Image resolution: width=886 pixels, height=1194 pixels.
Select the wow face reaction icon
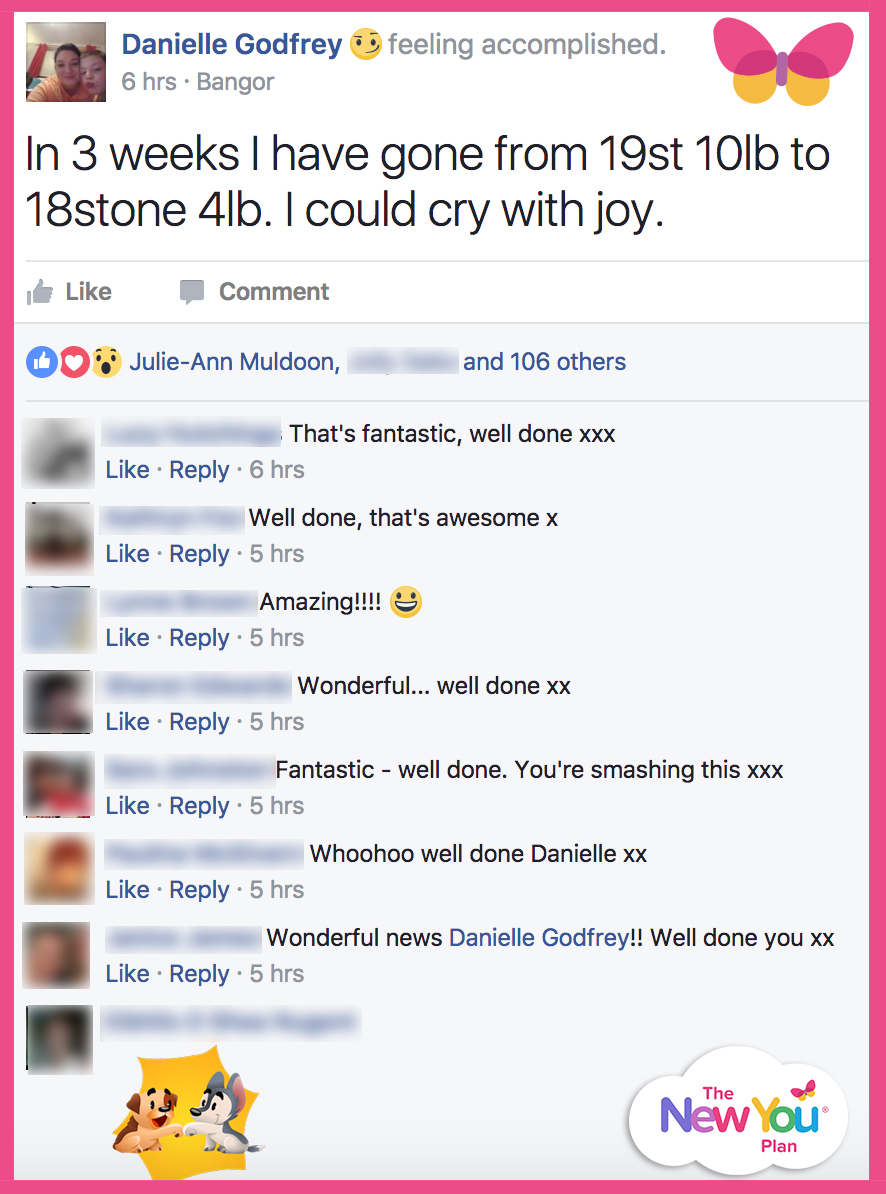coord(107,362)
